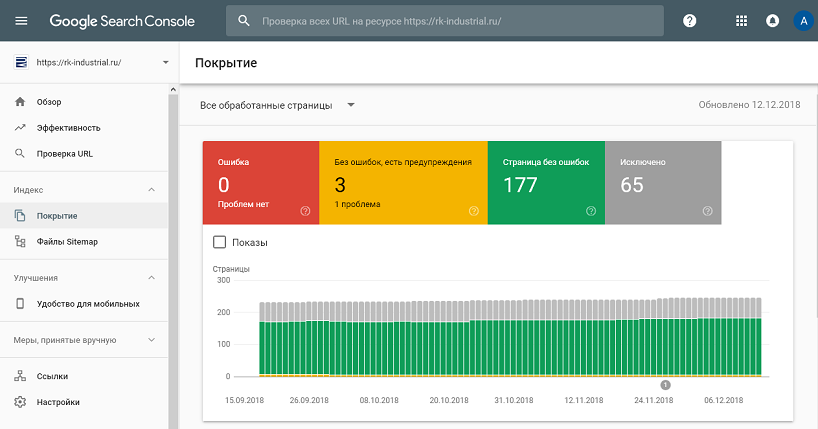Open Эффективность report
The image size is (818, 429).
[84, 127]
